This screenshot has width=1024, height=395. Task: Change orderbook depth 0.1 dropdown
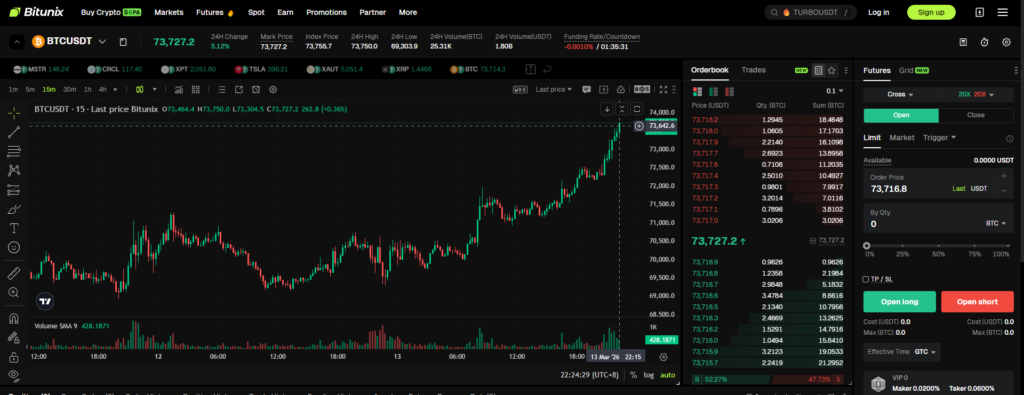pos(835,91)
